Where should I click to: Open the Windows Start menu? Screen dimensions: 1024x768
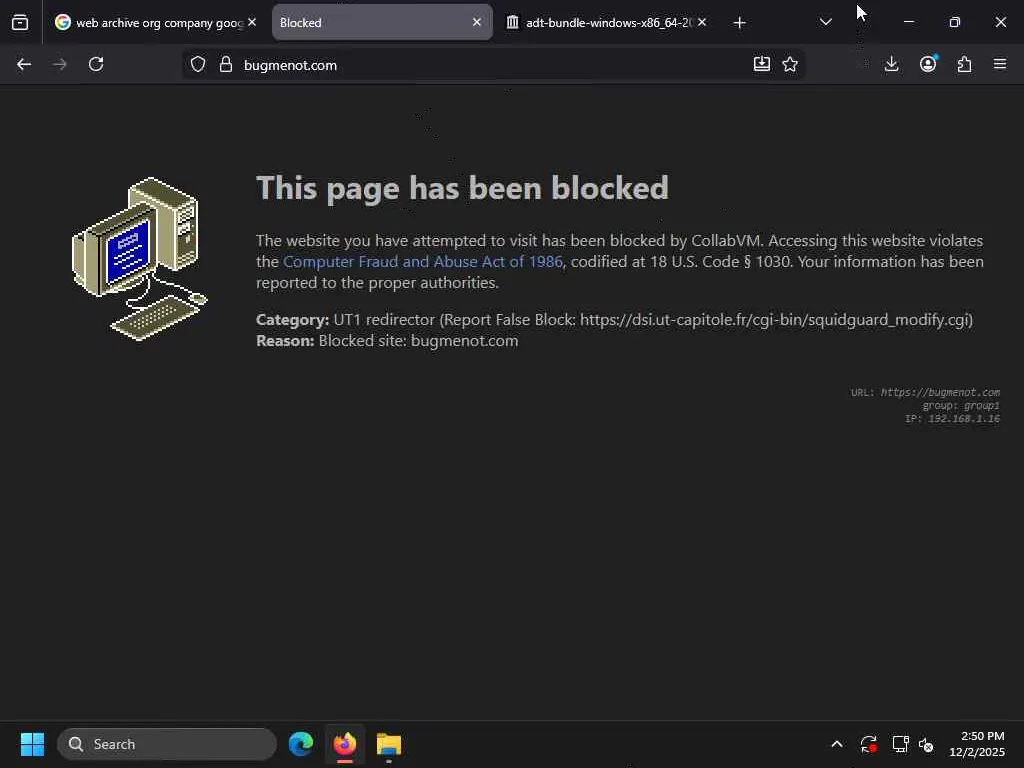click(32, 744)
